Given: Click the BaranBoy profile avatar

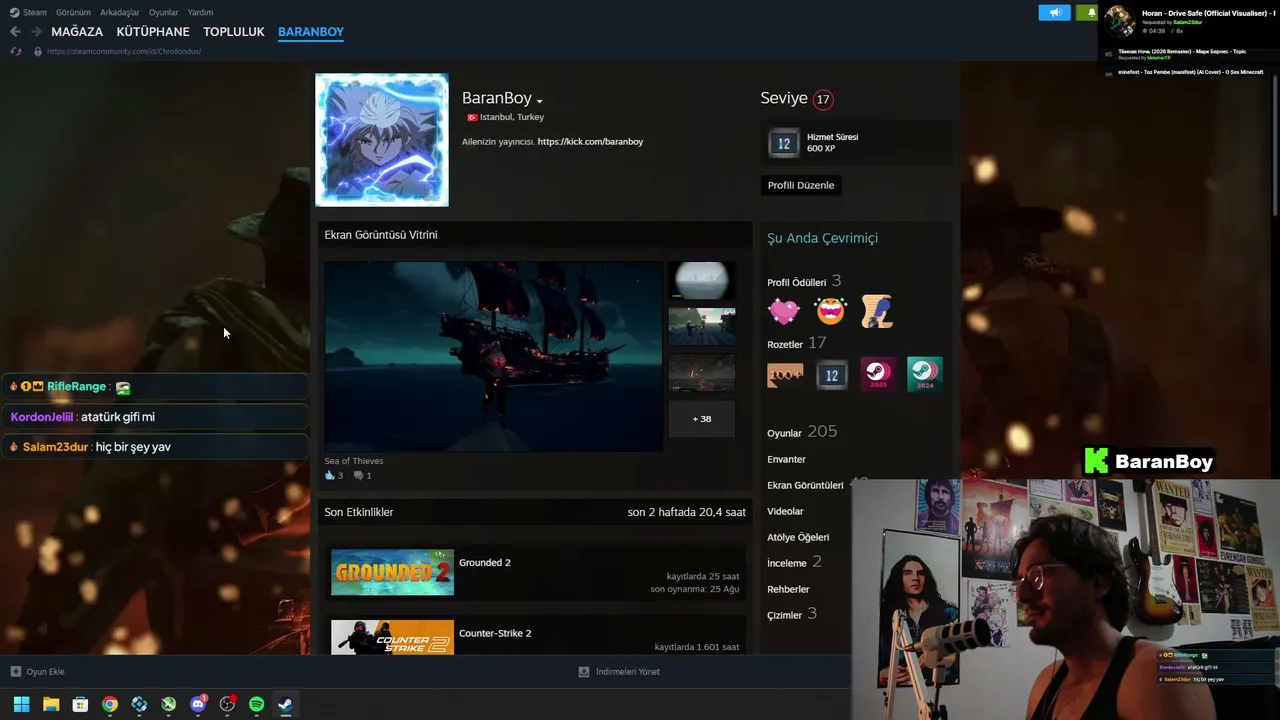Looking at the screenshot, I should point(382,140).
